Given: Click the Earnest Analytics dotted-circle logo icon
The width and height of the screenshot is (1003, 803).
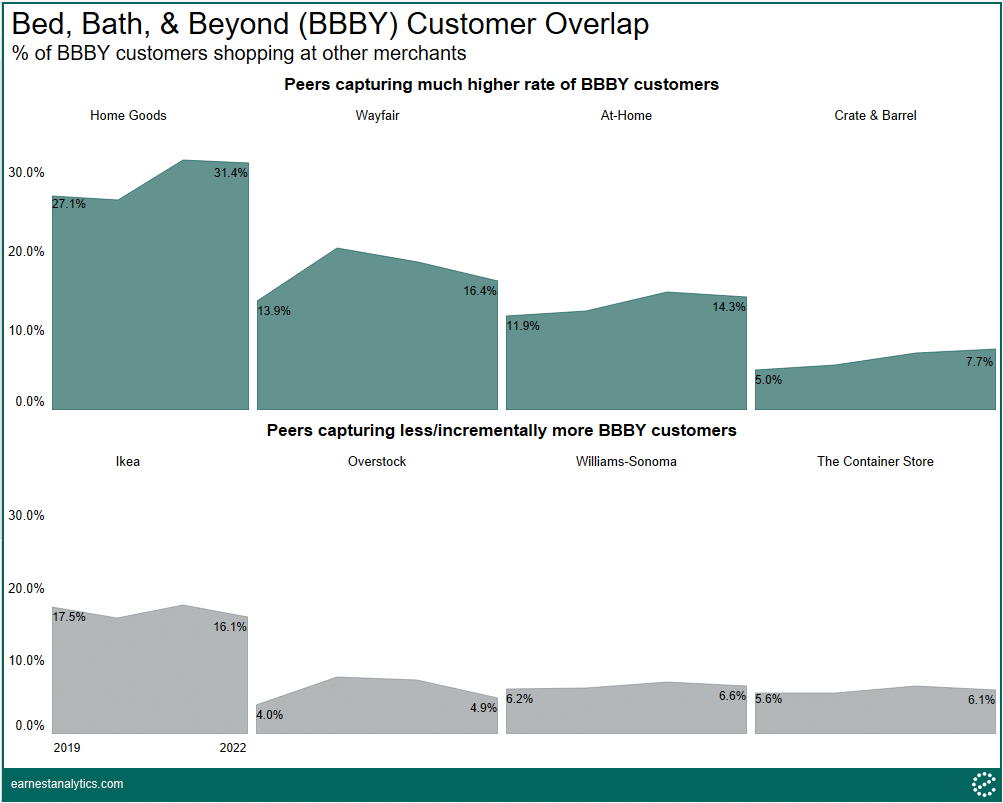Looking at the screenshot, I should (984, 784).
